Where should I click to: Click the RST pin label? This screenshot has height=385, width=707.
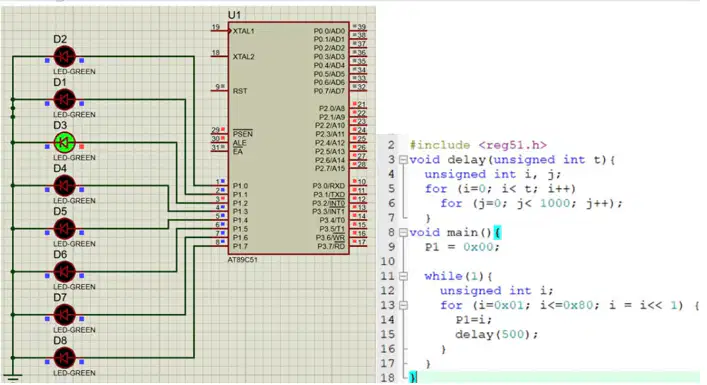click(x=240, y=91)
